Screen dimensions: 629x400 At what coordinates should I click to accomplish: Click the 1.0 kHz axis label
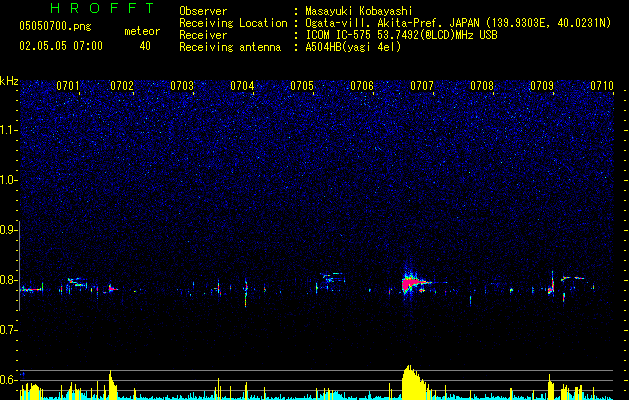pyautogui.click(x=9, y=181)
